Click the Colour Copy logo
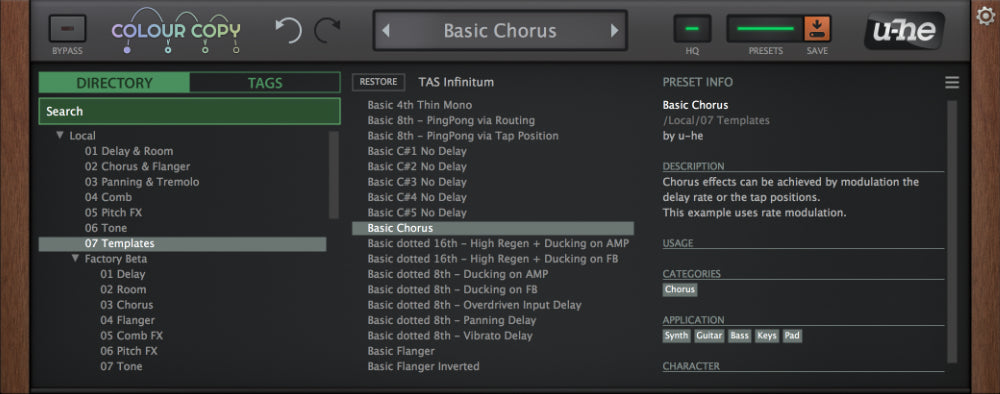Viewport: 1000px width, 394px height. [176, 31]
